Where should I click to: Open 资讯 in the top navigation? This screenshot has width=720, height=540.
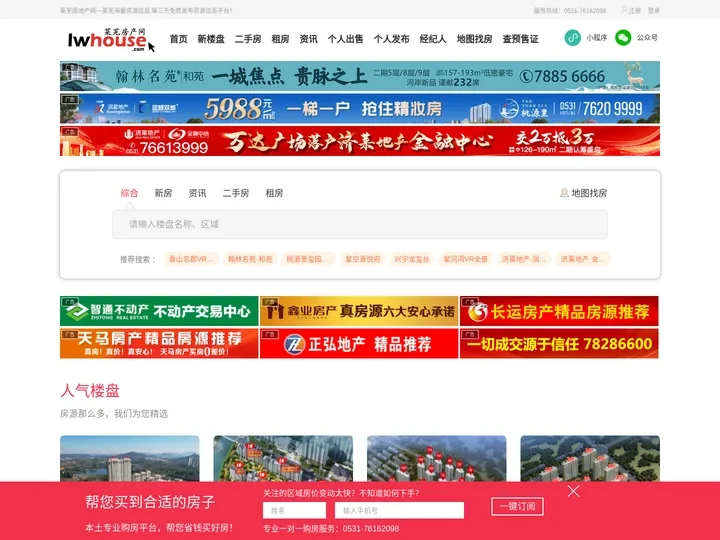[309, 39]
